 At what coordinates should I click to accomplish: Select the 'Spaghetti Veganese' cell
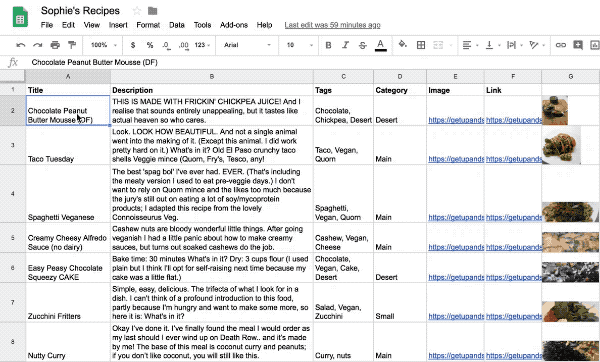point(68,194)
